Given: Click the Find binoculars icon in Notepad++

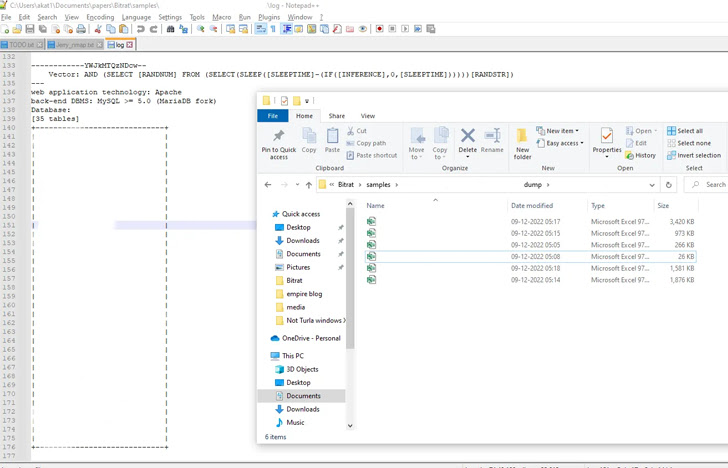Looking at the screenshot, I should coord(171,29).
